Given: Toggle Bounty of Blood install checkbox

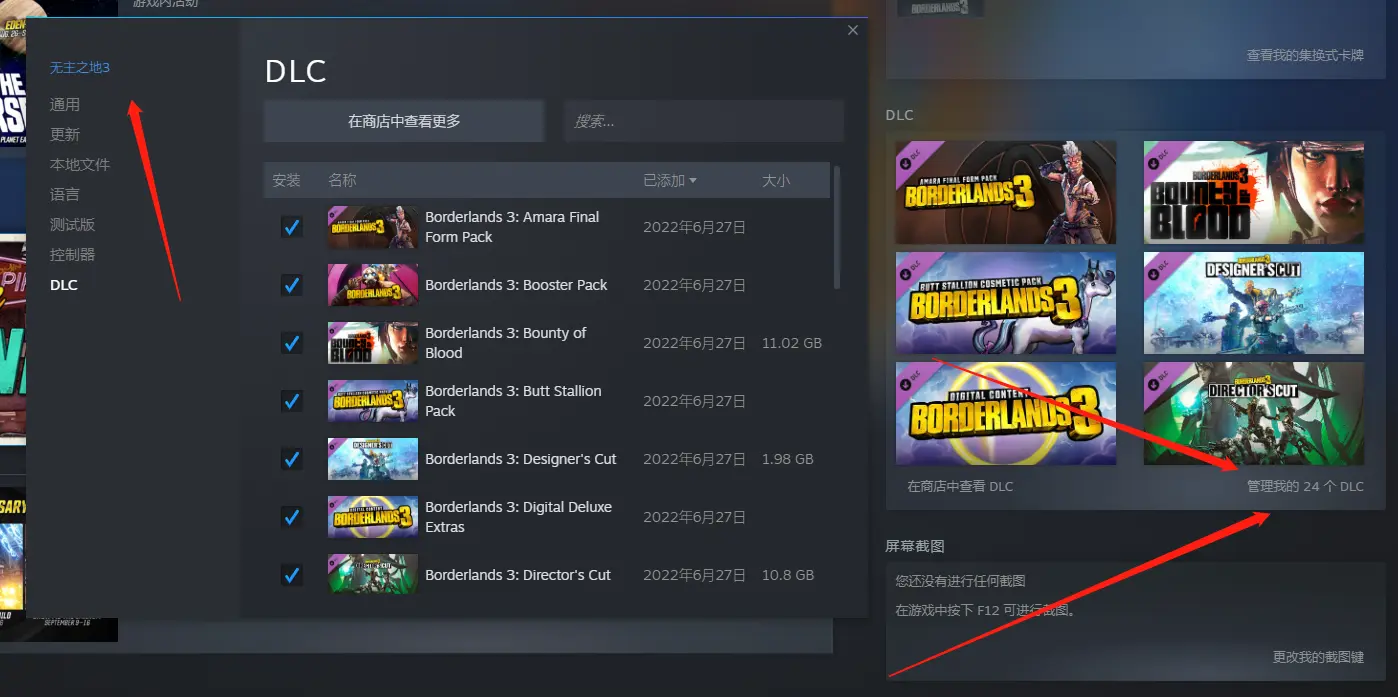Looking at the screenshot, I should click(291, 343).
